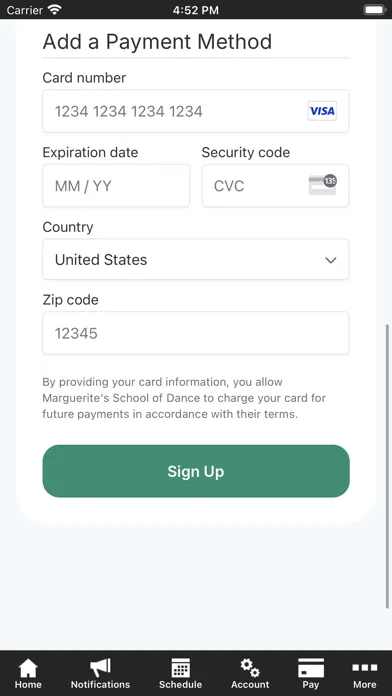392x696 pixels.
Task: Open the United States country selector
Action: 196,260
